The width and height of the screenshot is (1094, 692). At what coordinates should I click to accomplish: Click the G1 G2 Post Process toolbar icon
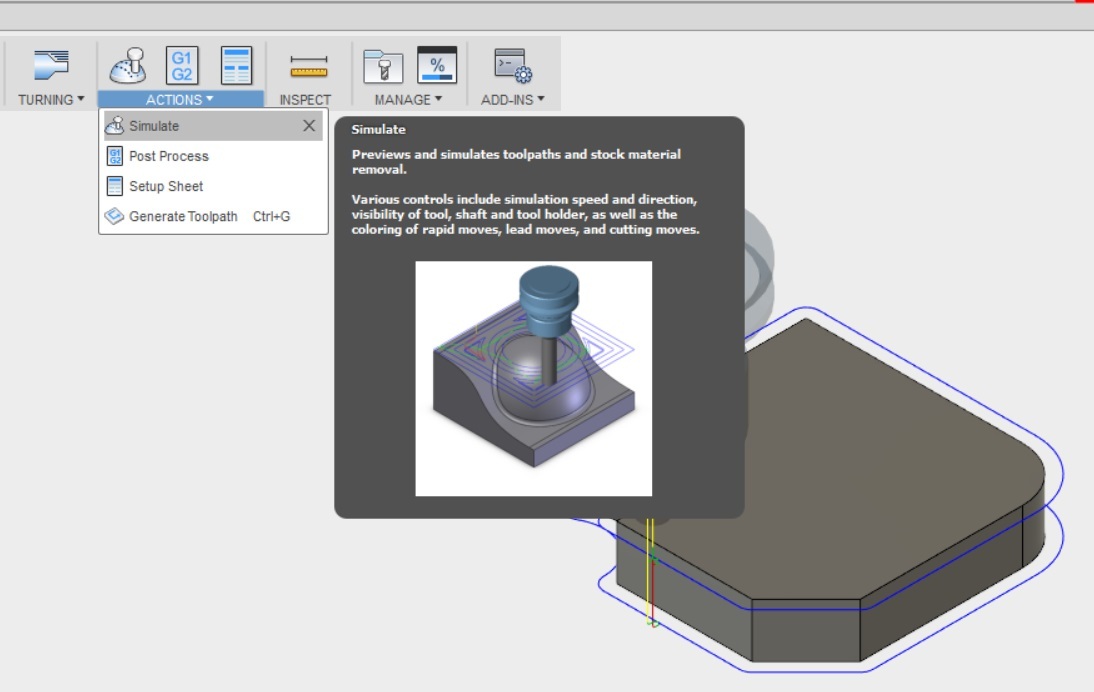tap(182, 65)
